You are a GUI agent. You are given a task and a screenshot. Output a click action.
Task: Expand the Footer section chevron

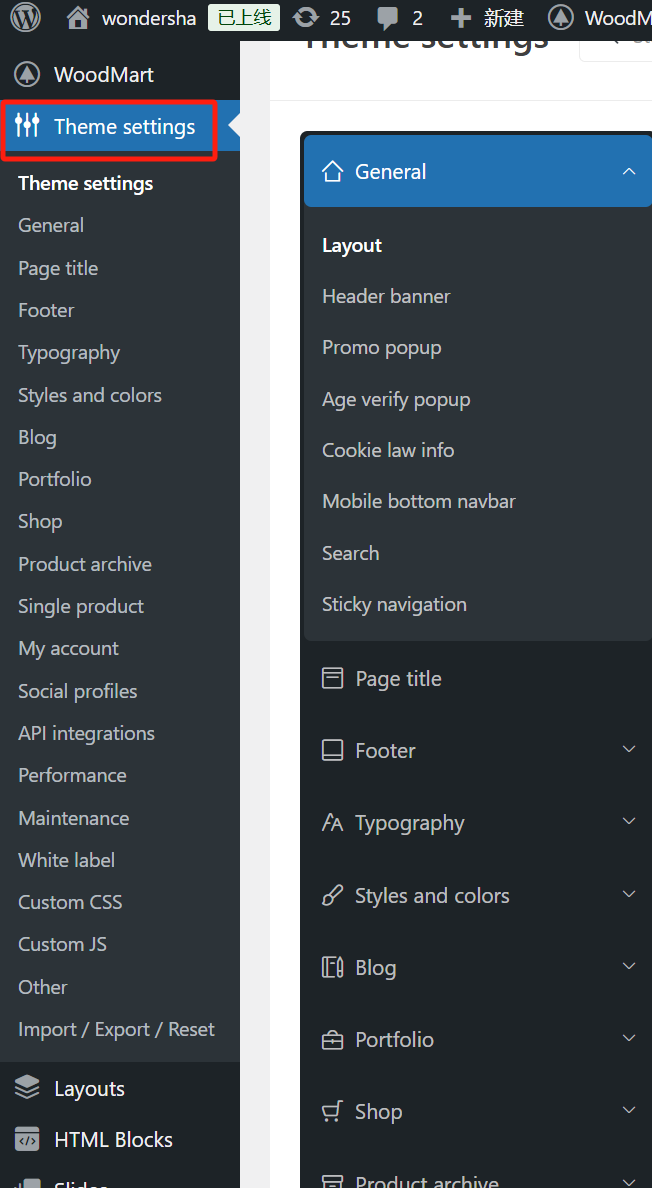pyautogui.click(x=629, y=750)
